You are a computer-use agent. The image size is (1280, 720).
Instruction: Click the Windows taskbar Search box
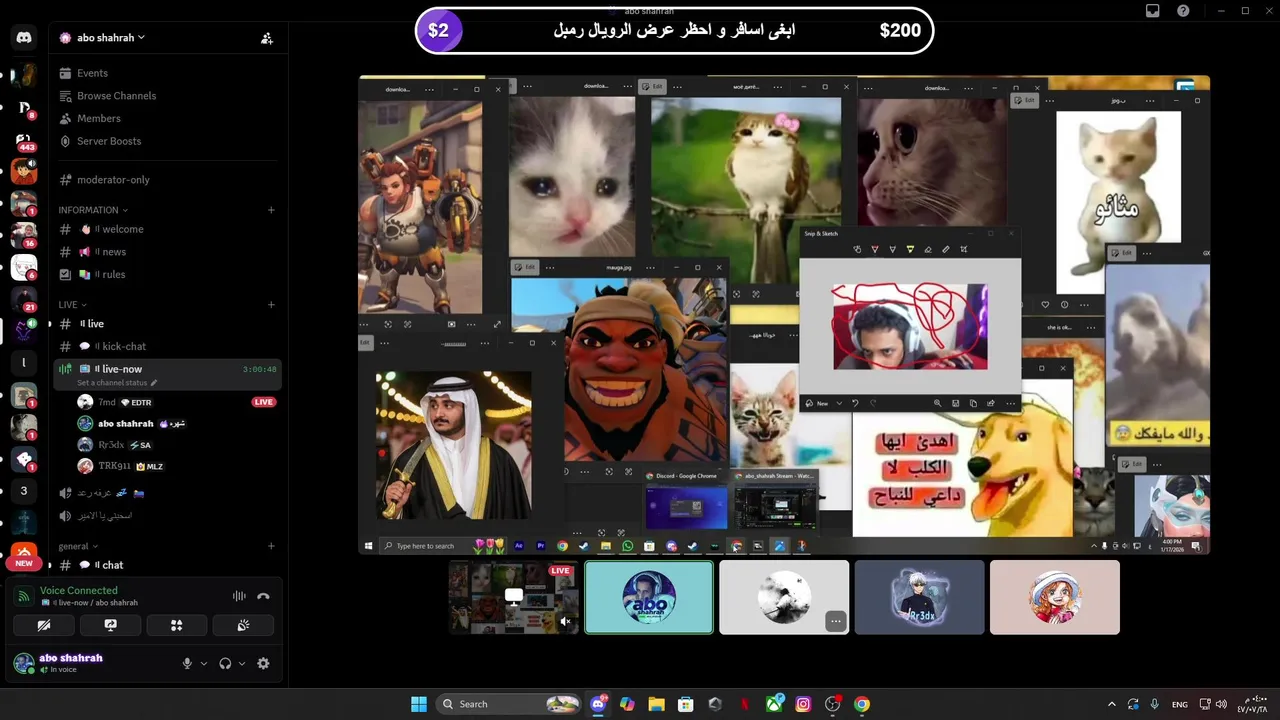pyautogui.click(x=510, y=704)
